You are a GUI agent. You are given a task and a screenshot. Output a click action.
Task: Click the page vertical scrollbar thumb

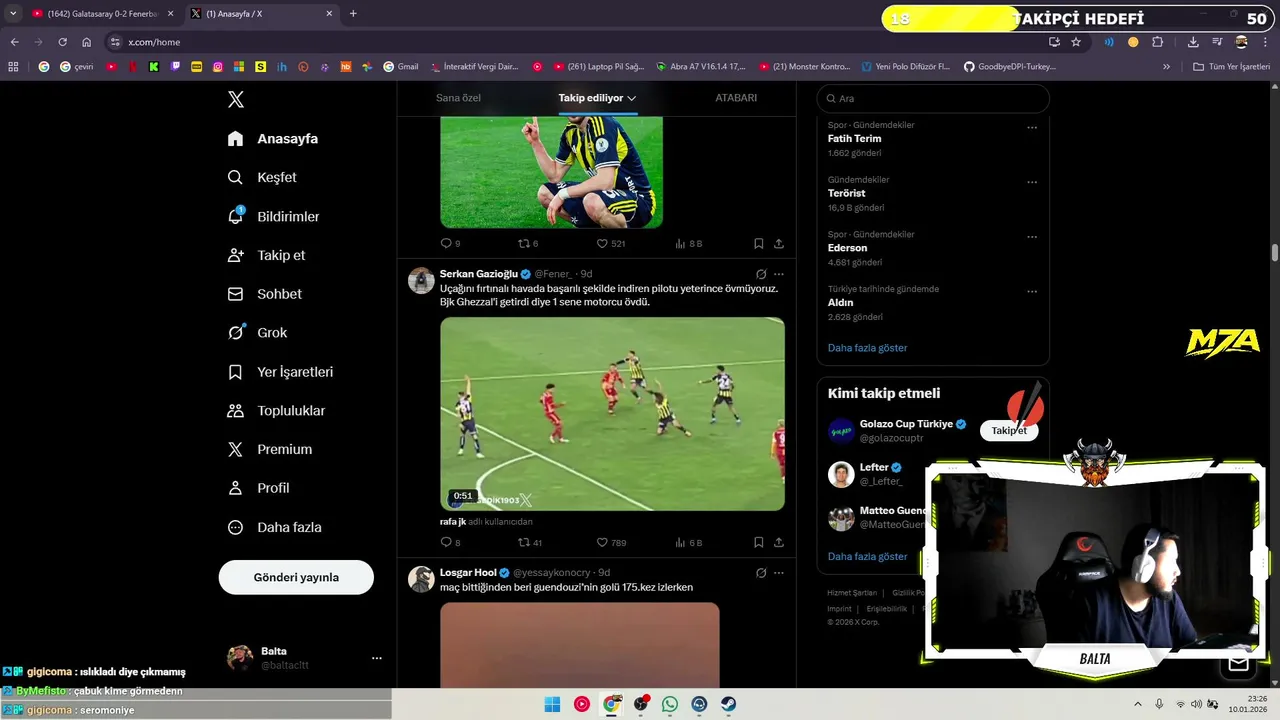pos(1275,252)
